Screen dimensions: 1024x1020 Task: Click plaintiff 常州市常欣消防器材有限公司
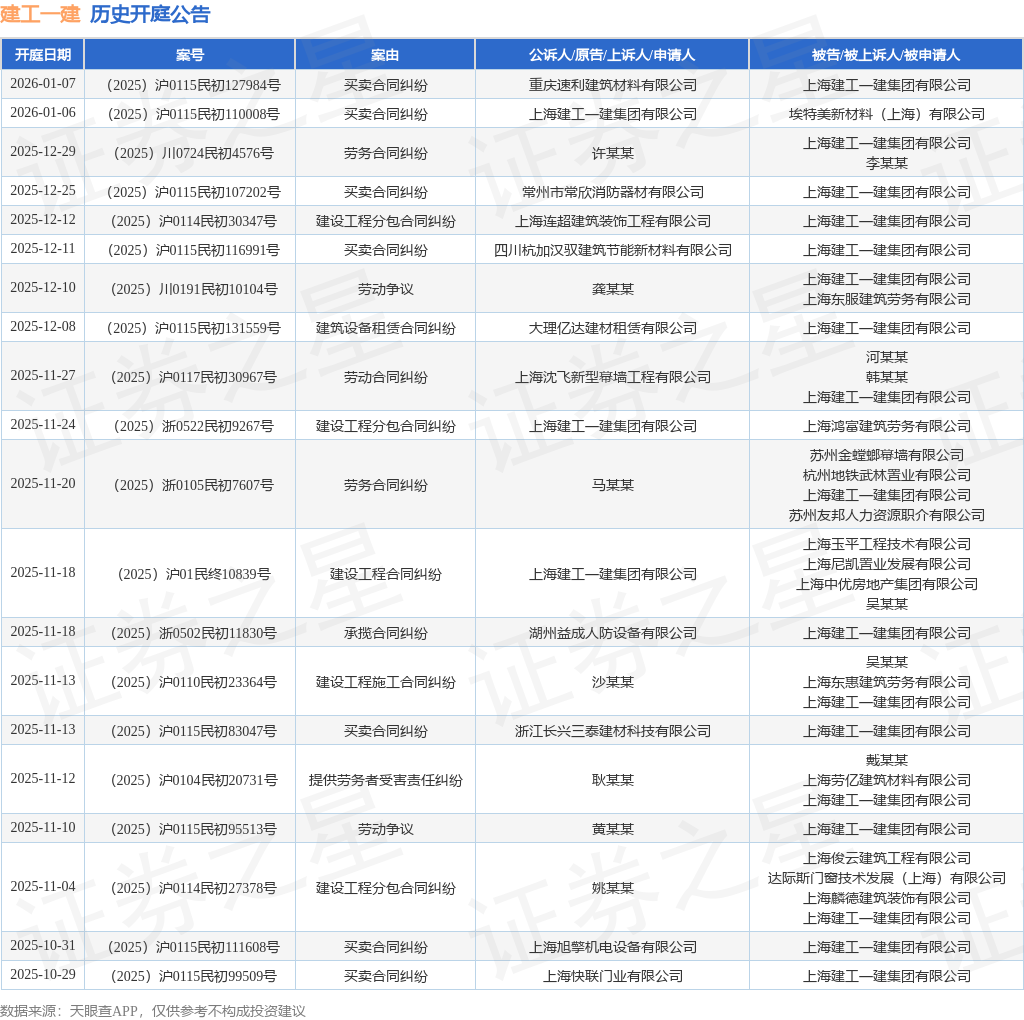(x=613, y=193)
